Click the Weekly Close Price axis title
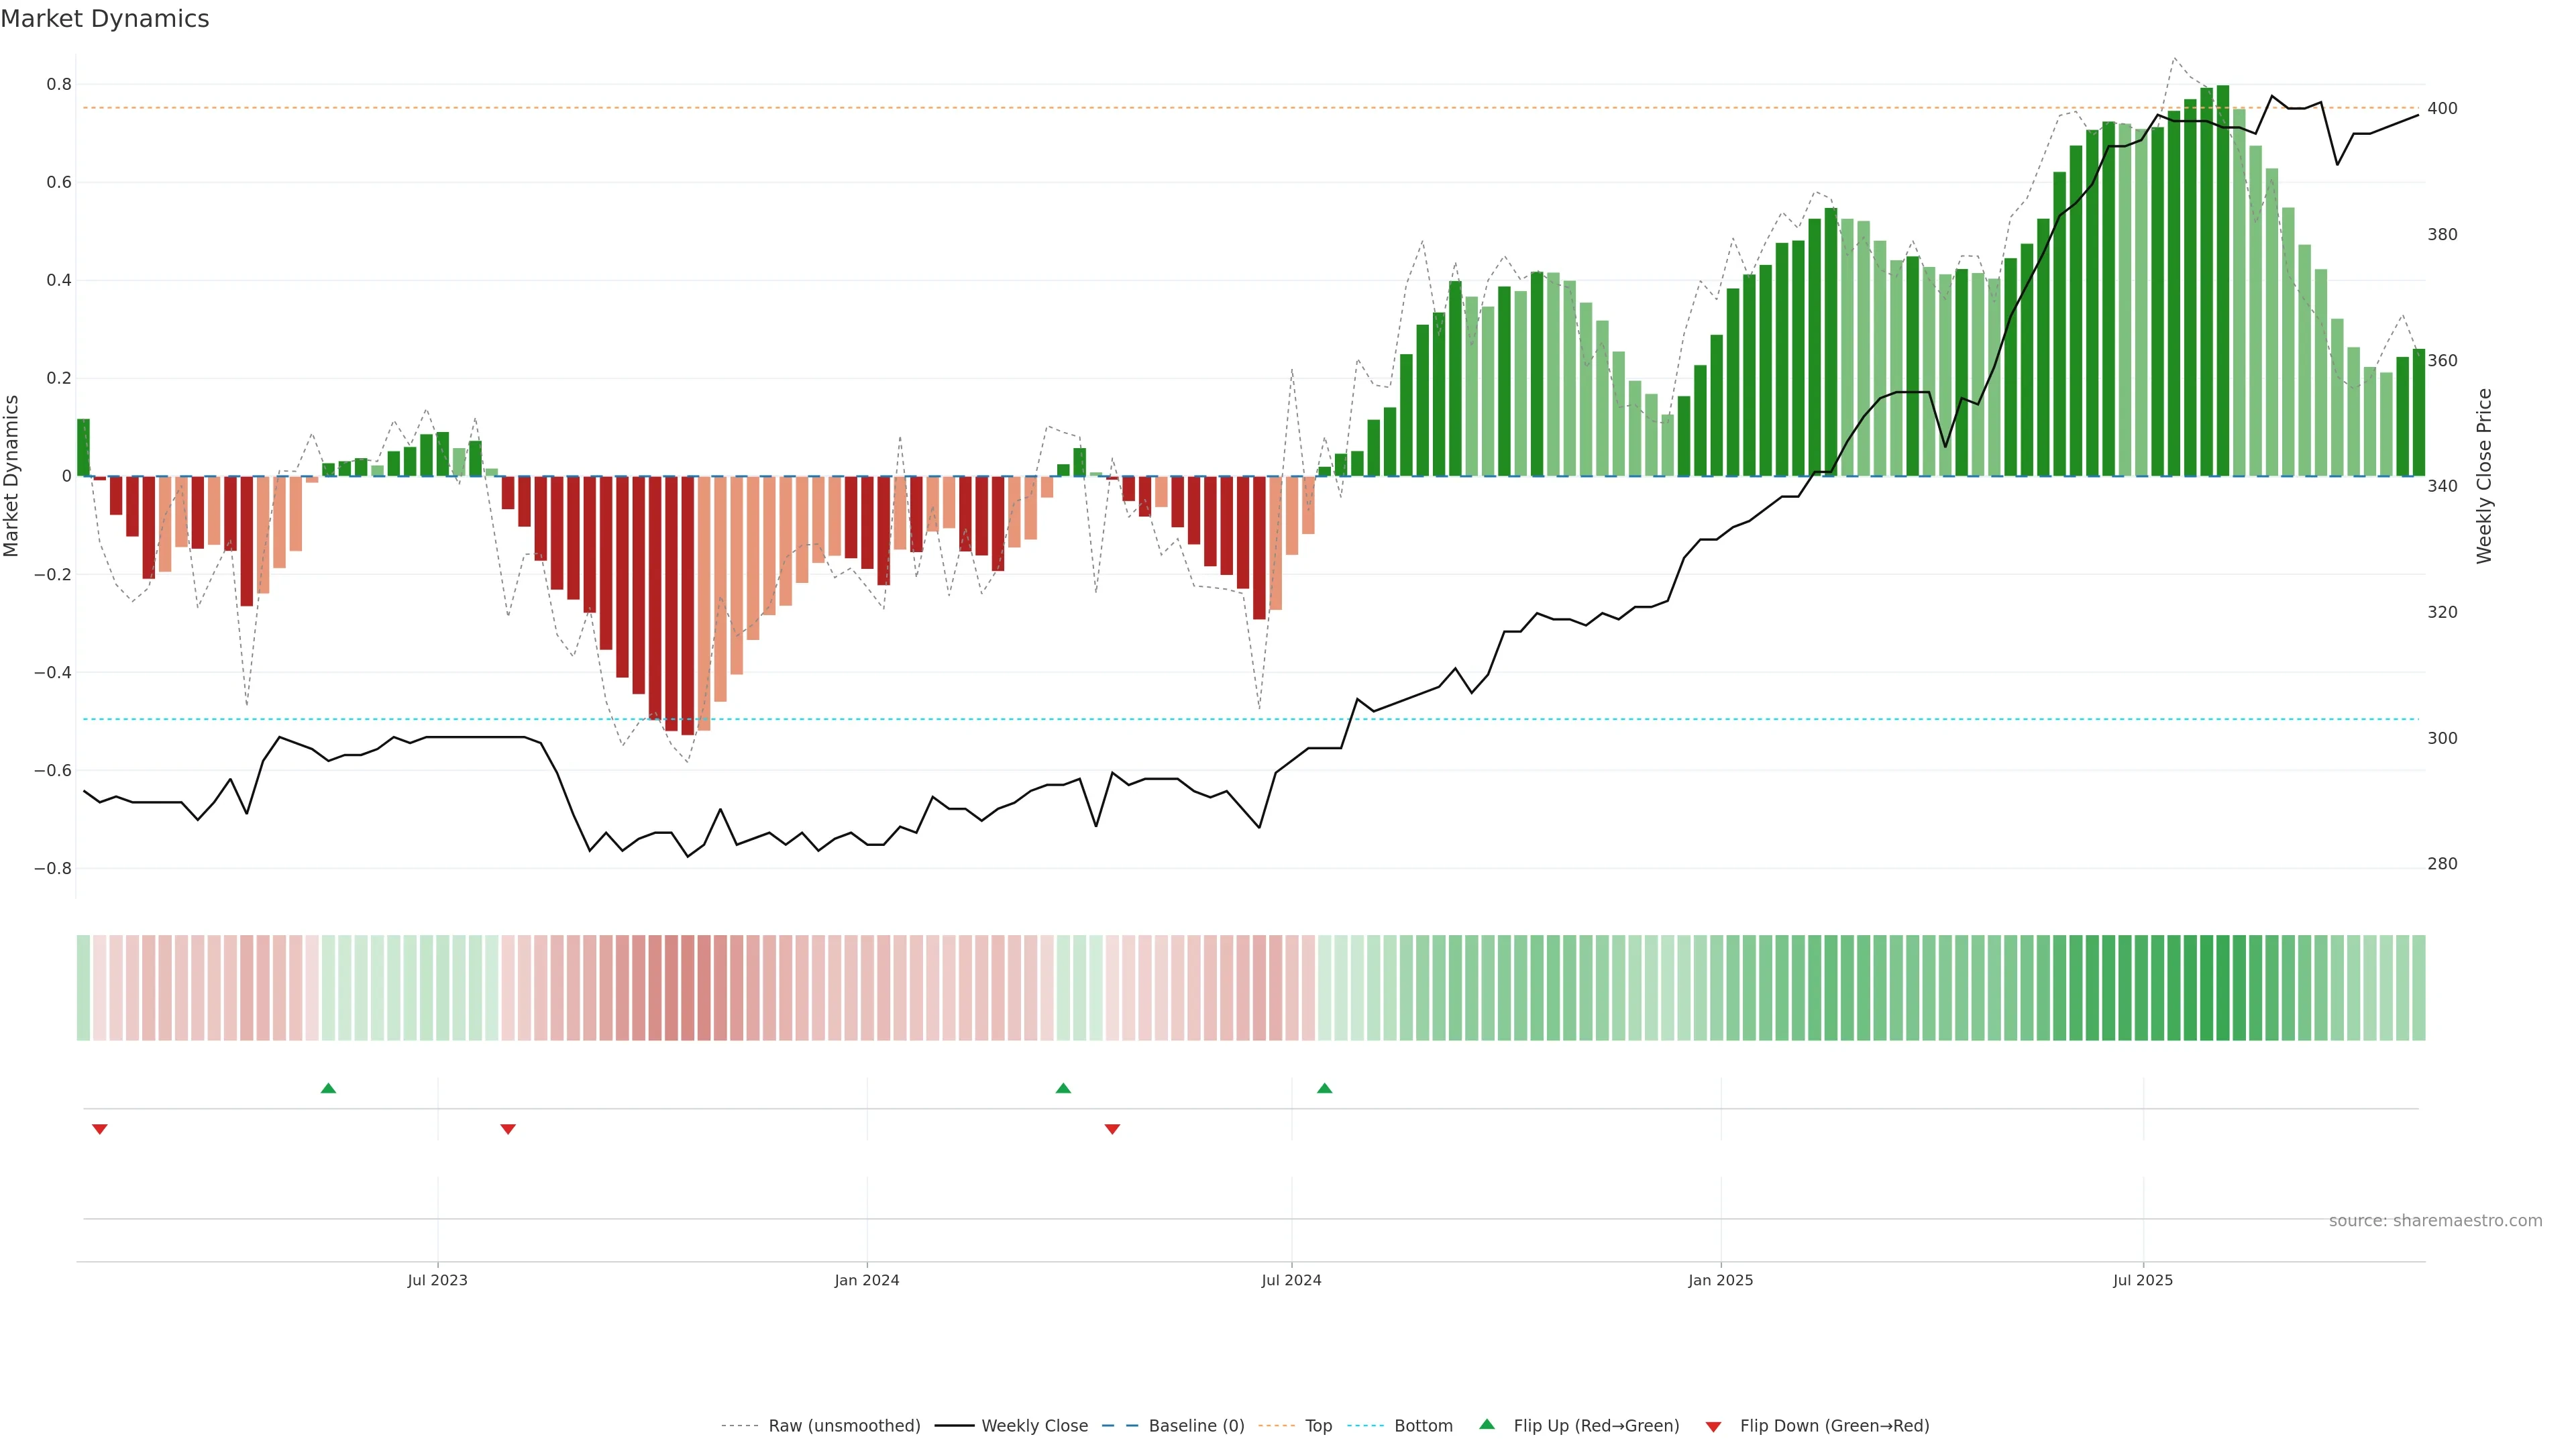 click(2484, 476)
